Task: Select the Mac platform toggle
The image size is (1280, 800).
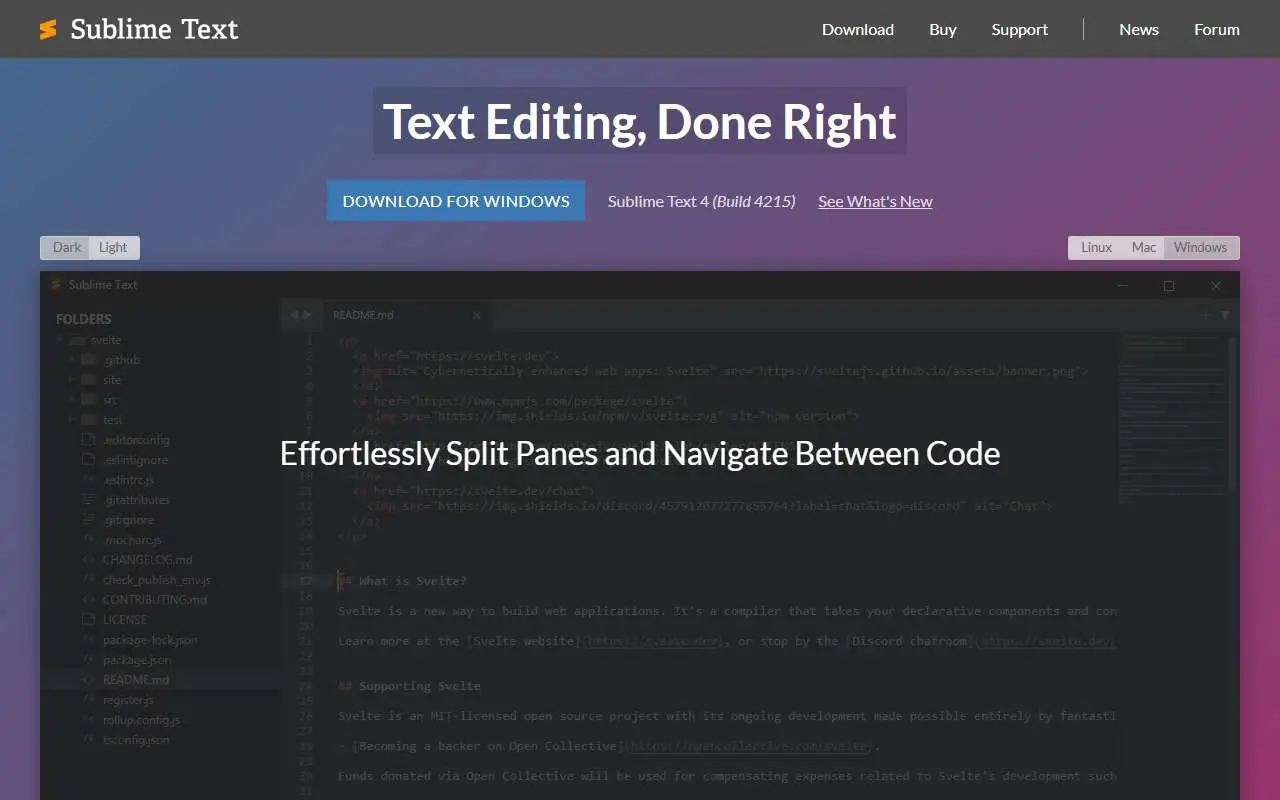Action: 1144,247
